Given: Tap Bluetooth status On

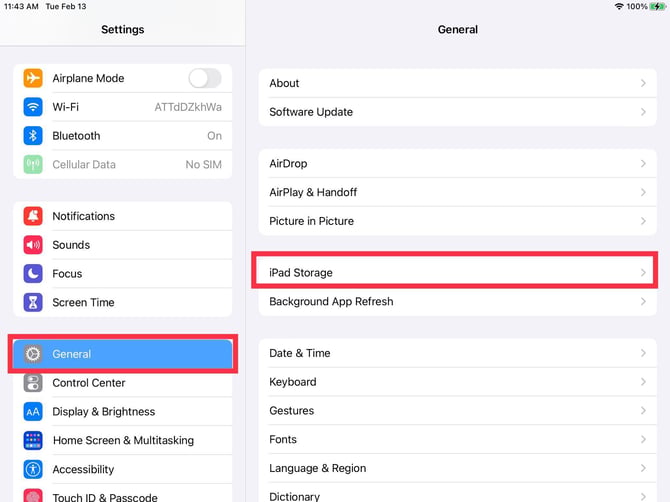Looking at the screenshot, I should [215, 136].
